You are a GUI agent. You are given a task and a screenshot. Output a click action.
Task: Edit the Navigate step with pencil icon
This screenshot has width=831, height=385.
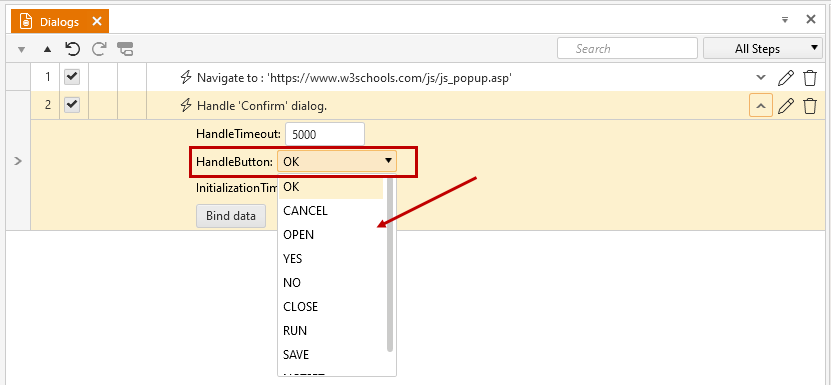coord(785,77)
